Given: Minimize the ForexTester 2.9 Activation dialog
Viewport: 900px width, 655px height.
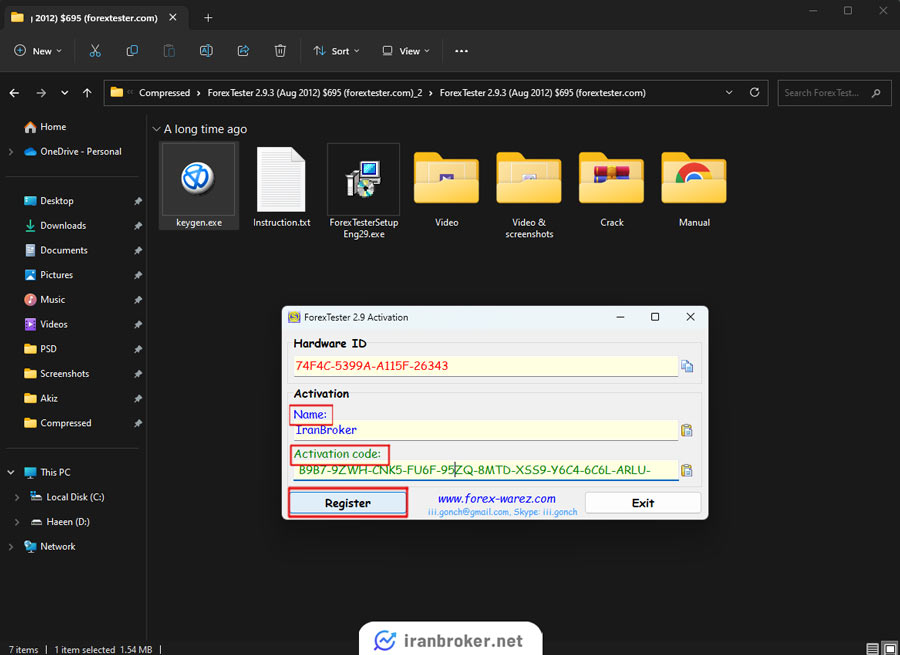Looking at the screenshot, I should click(x=620, y=317).
